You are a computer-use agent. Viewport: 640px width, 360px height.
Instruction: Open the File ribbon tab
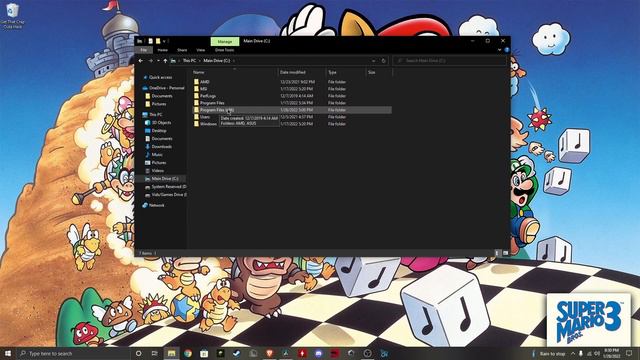tap(144, 50)
